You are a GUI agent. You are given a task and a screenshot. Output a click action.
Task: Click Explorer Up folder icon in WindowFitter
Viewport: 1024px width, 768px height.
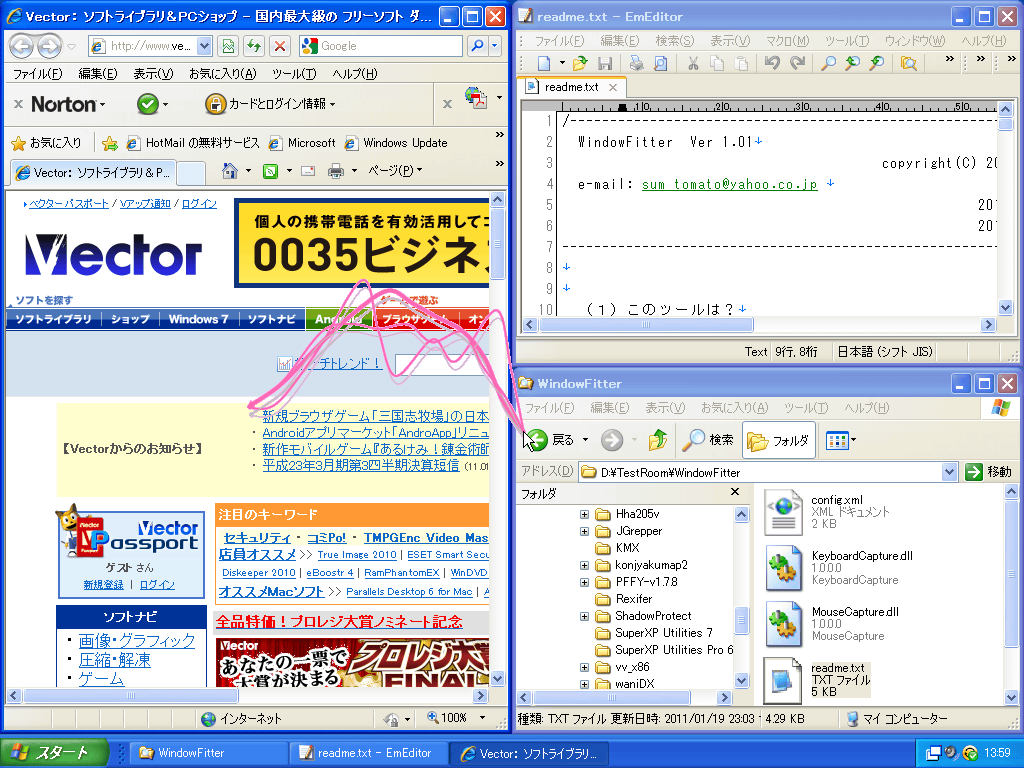pyautogui.click(x=658, y=440)
